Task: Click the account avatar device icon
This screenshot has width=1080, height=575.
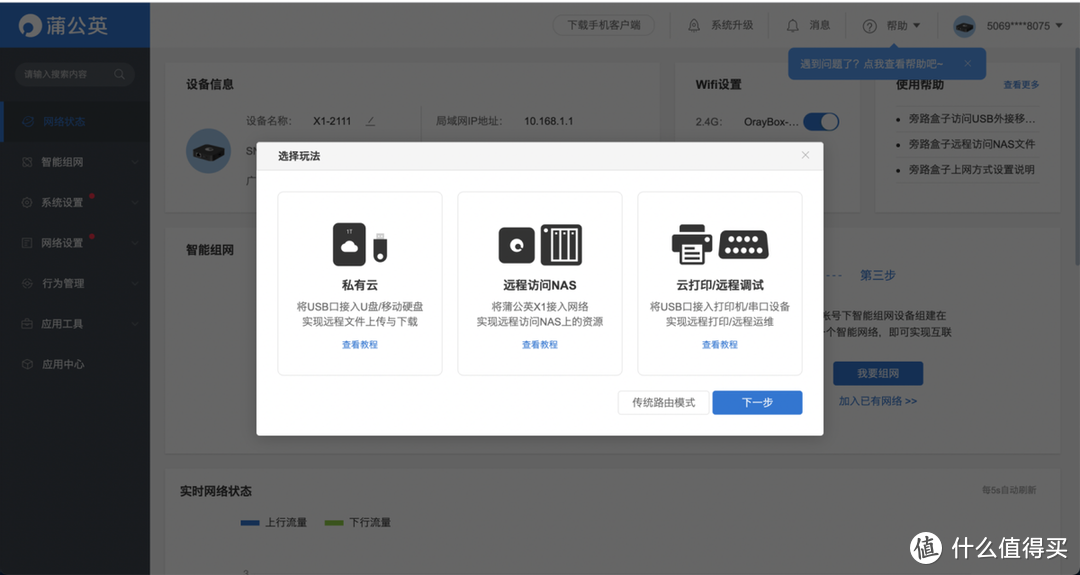Action: [964, 26]
